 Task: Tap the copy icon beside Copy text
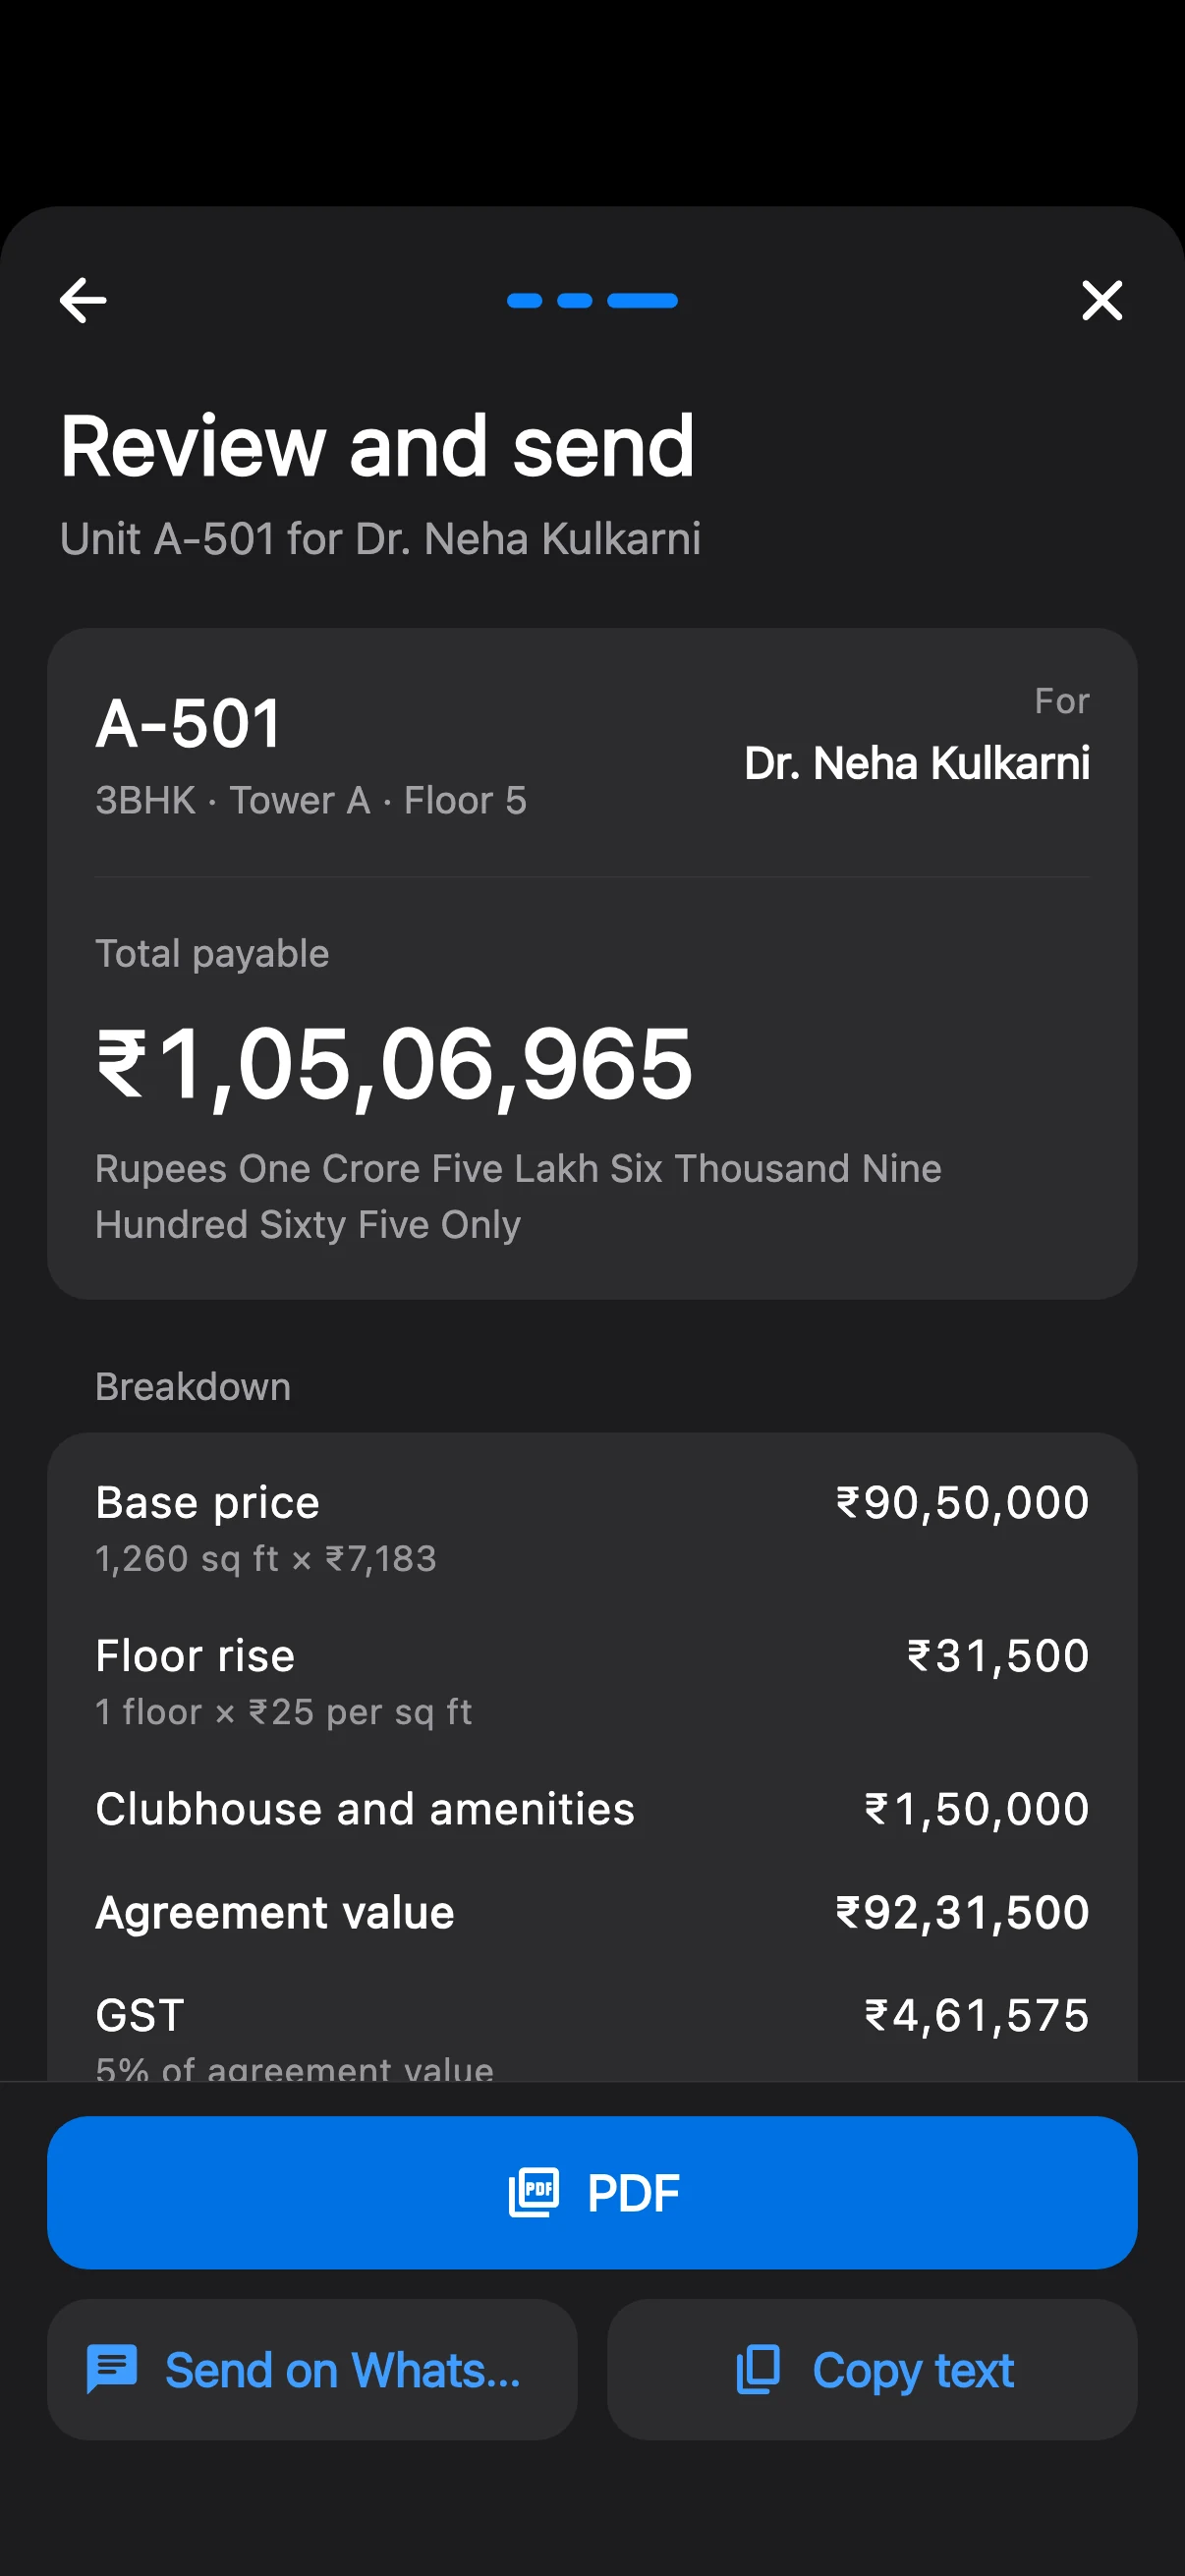tap(758, 2369)
